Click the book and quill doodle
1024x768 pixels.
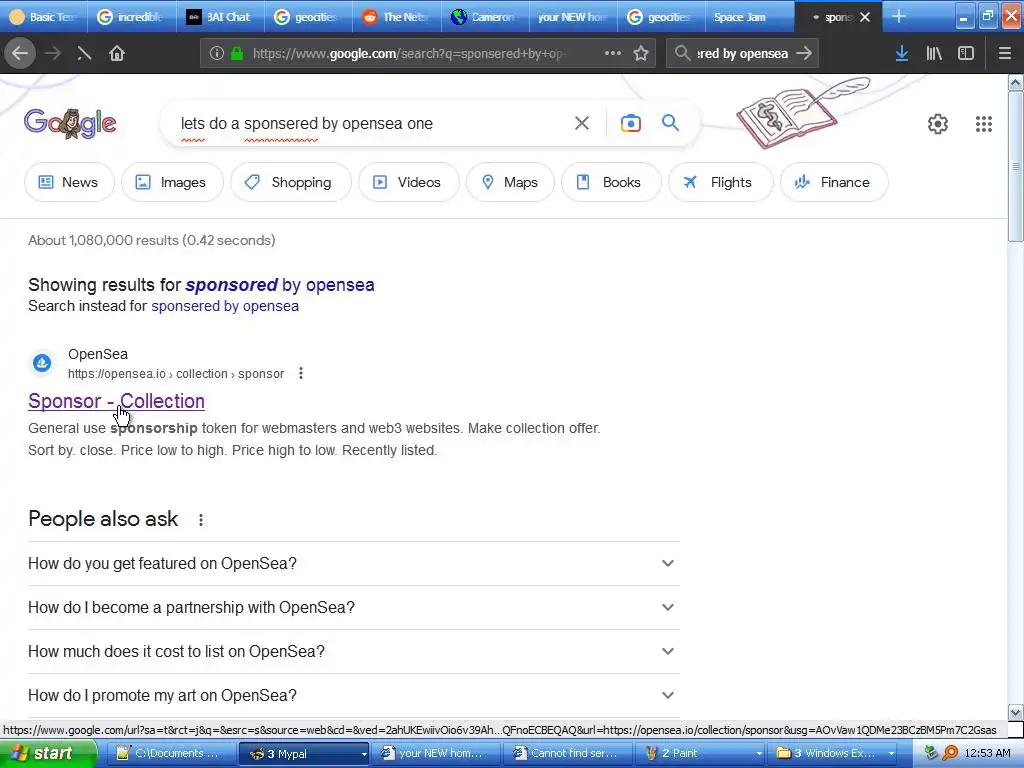(802, 112)
